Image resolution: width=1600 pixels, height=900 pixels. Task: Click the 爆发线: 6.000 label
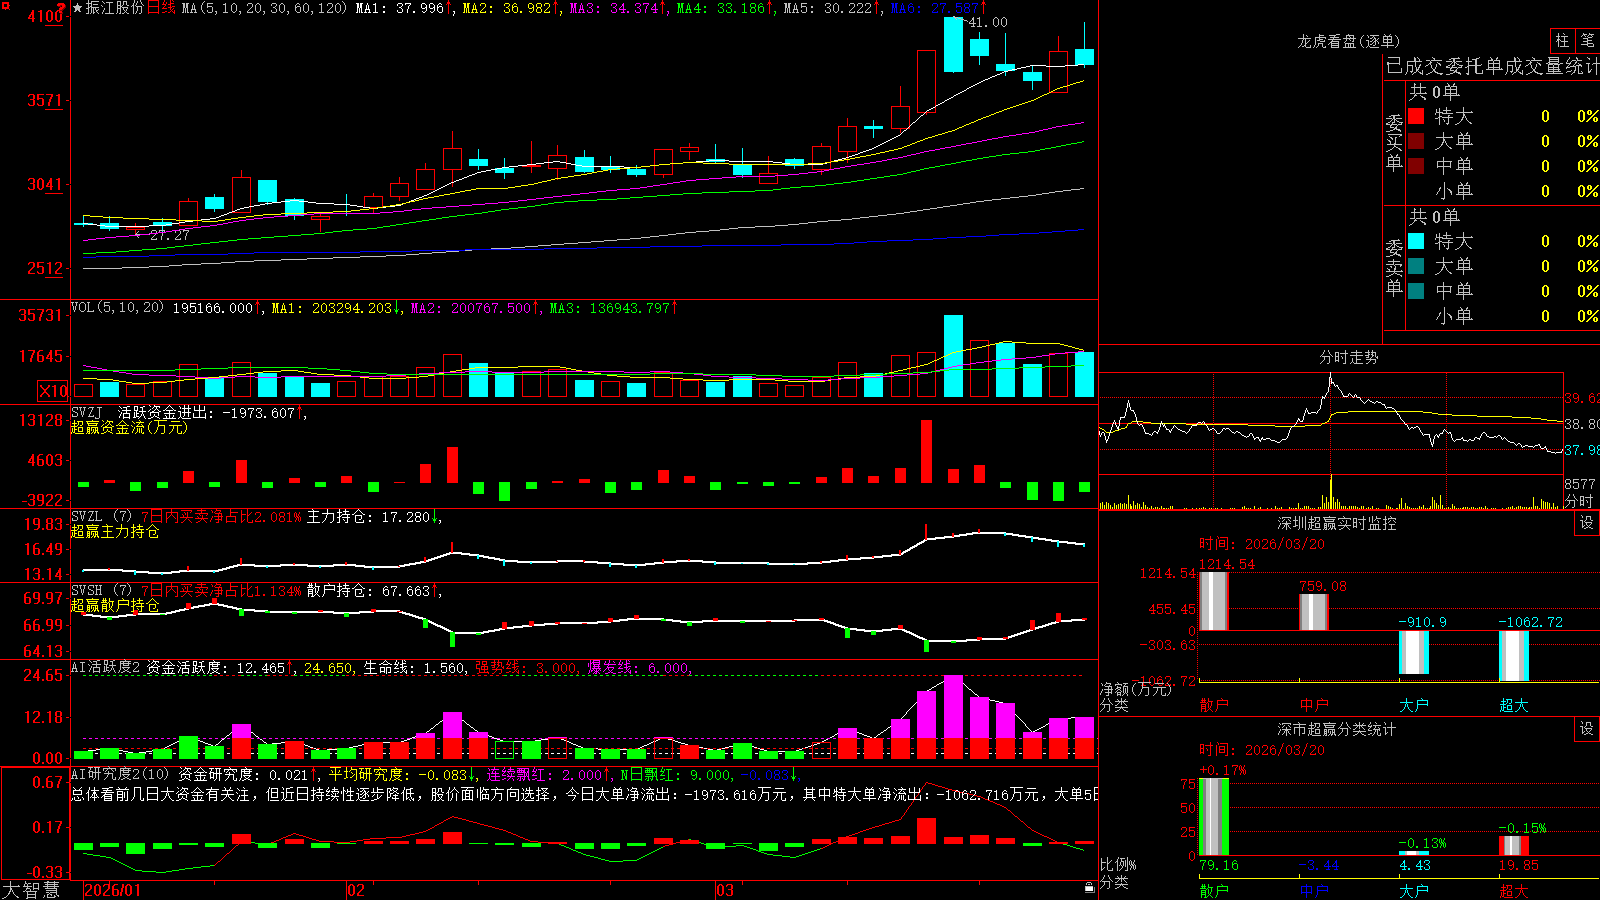[639, 667]
